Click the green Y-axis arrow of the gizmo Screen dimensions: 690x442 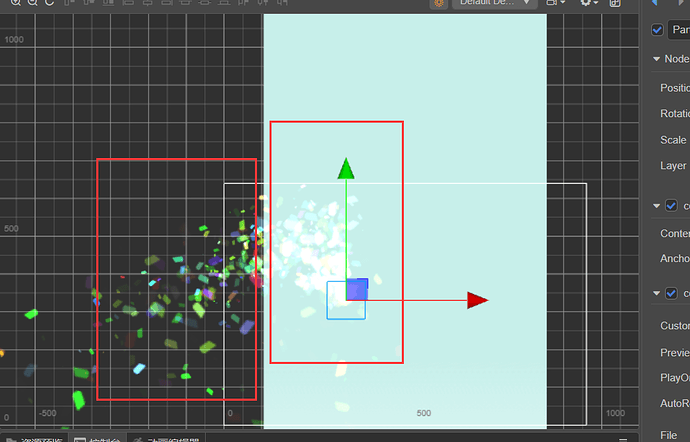point(346,169)
